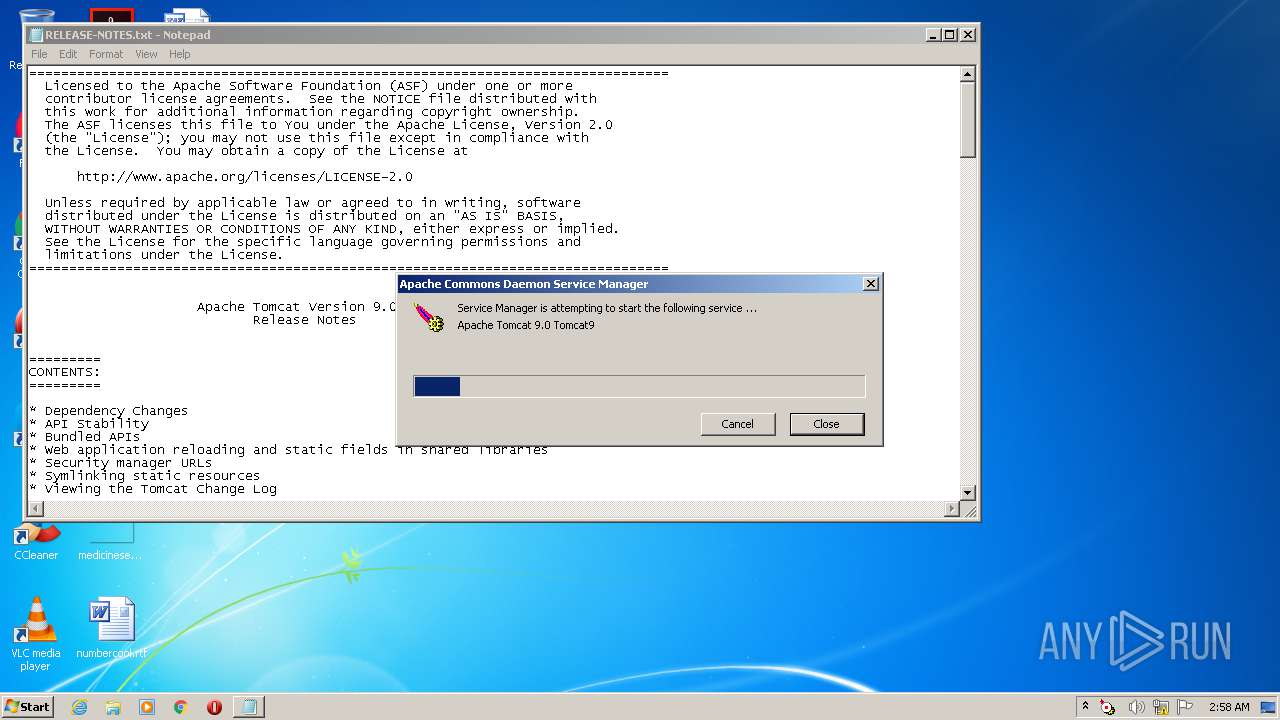
Task: Launch Google Chrome from the taskbar
Action: point(181,707)
